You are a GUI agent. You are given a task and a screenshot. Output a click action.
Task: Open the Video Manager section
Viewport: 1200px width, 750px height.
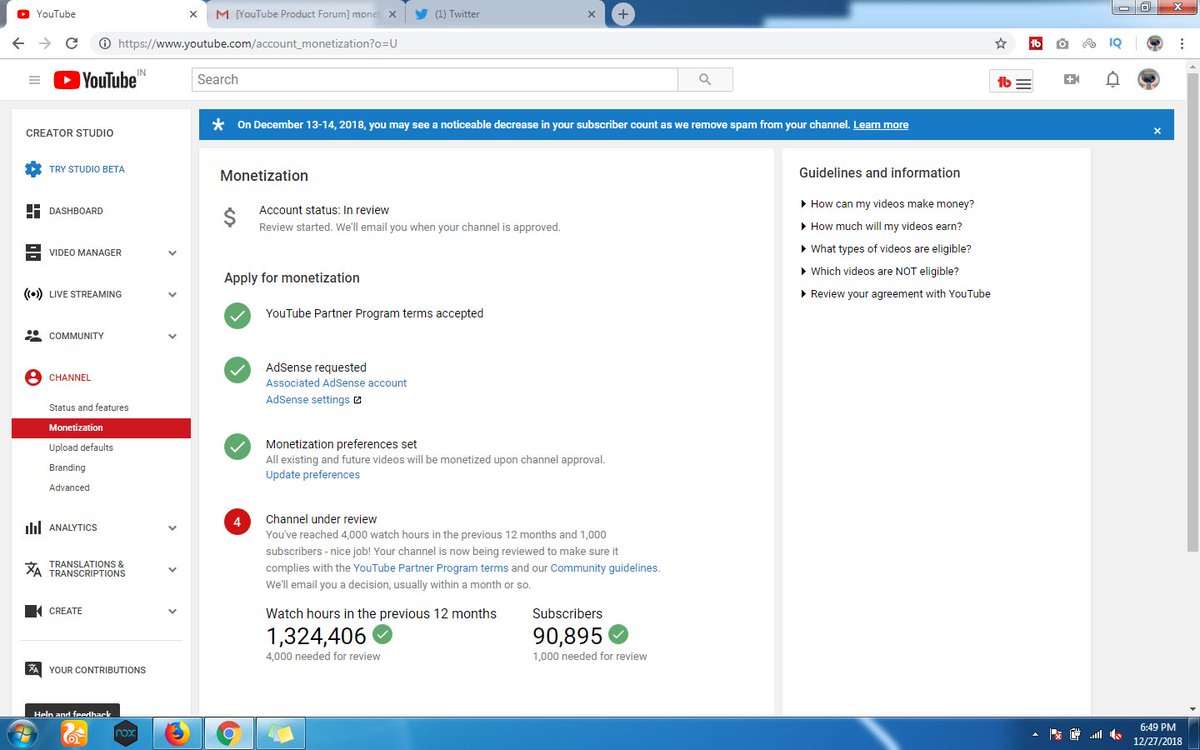[x=85, y=253]
